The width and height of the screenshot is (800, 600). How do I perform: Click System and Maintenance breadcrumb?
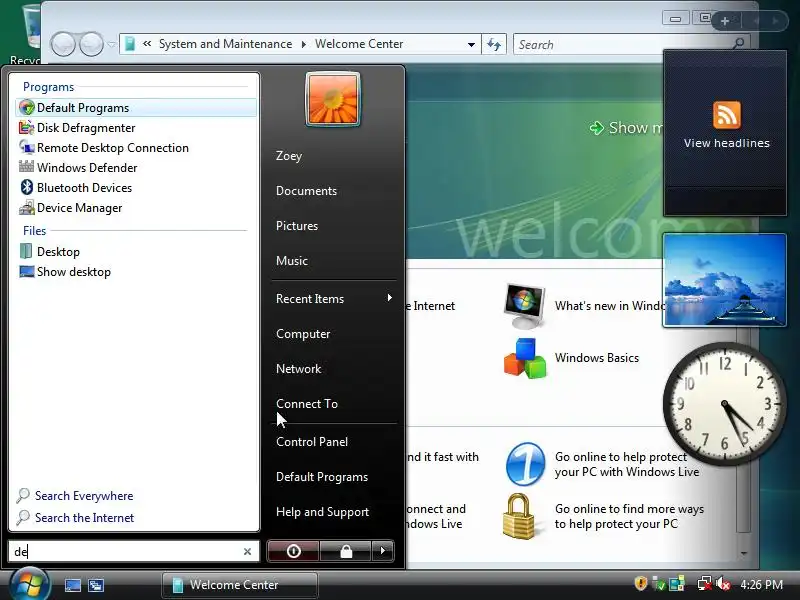225,44
